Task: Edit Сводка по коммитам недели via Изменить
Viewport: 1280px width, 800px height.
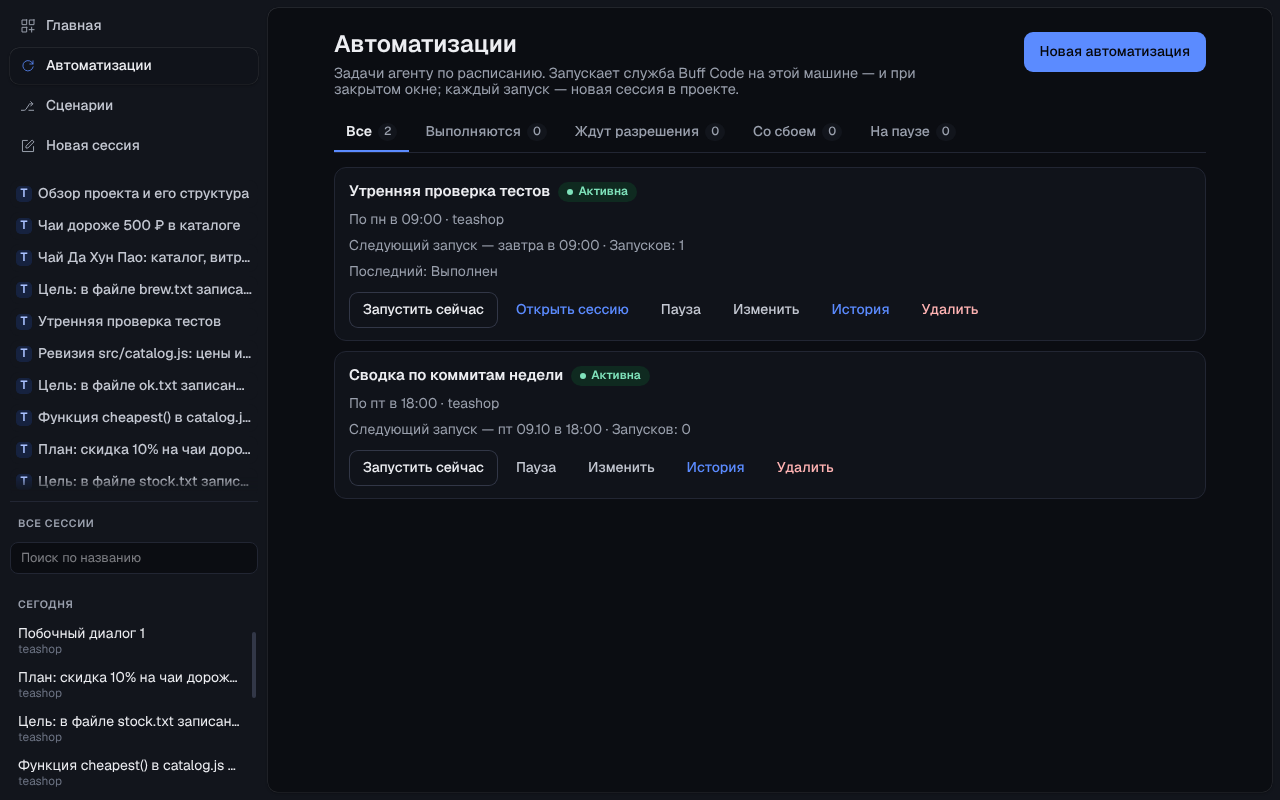Action: click(621, 468)
